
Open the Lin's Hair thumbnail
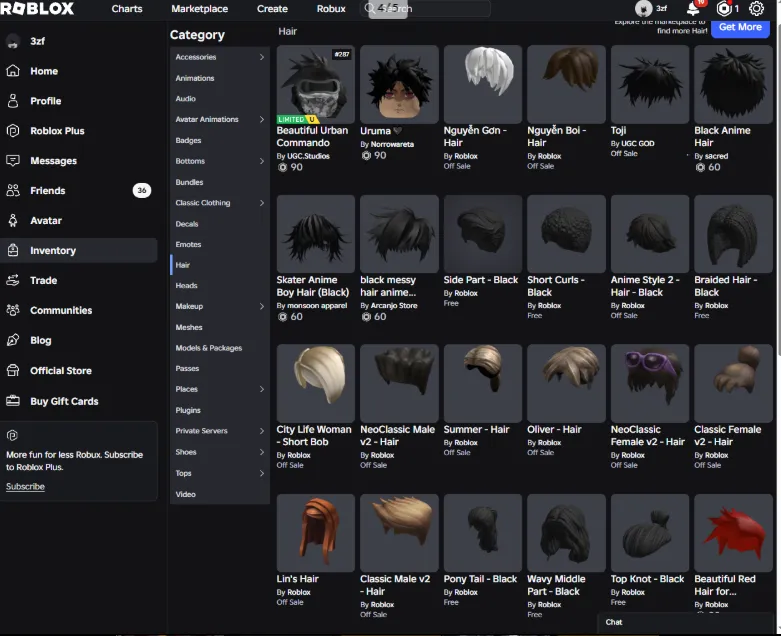[316, 533]
